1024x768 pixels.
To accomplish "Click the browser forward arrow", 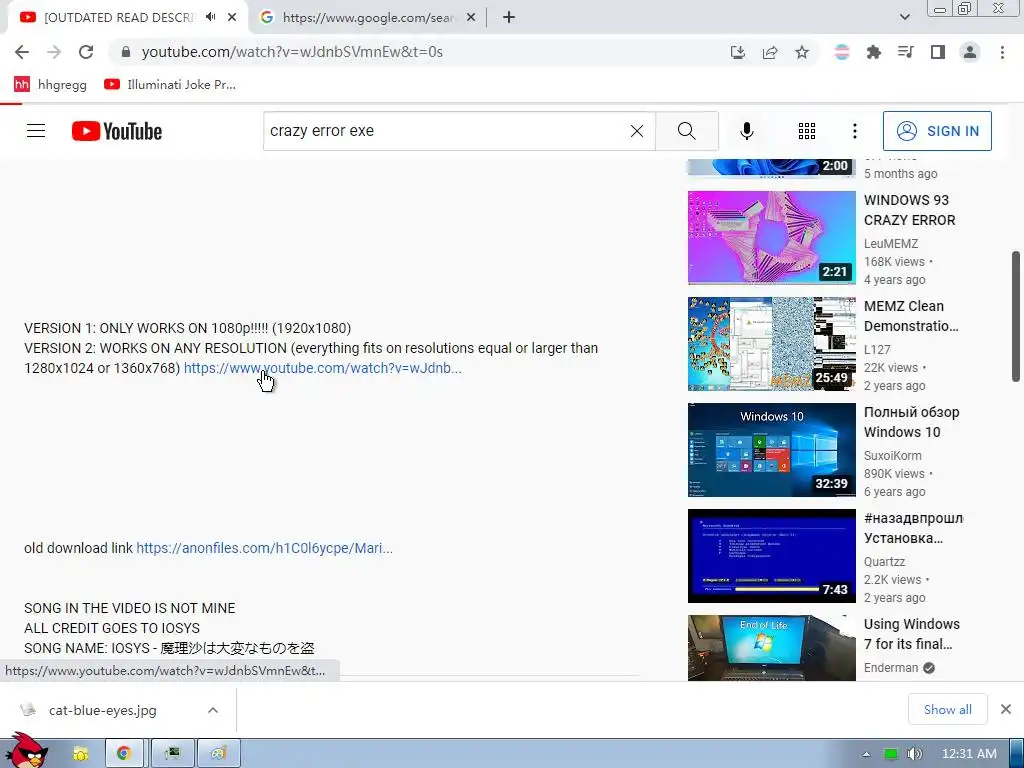I will pos(54,52).
